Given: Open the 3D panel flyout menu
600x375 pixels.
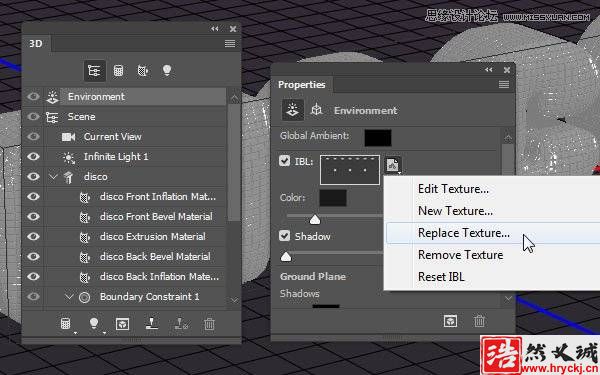Looking at the screenshot, I should click(x=230, y=44).
